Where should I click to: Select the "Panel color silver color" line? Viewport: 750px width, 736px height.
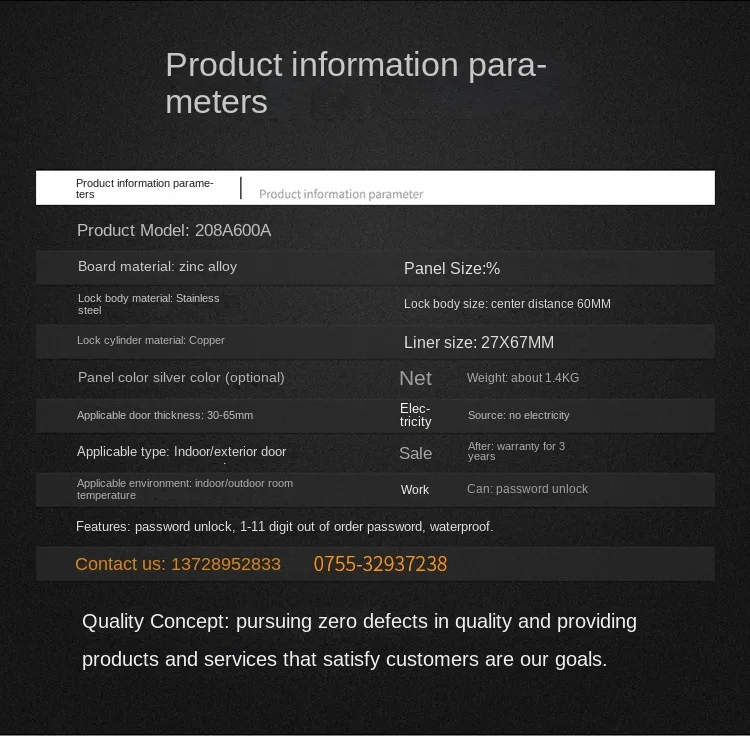(x=181, y=378)
